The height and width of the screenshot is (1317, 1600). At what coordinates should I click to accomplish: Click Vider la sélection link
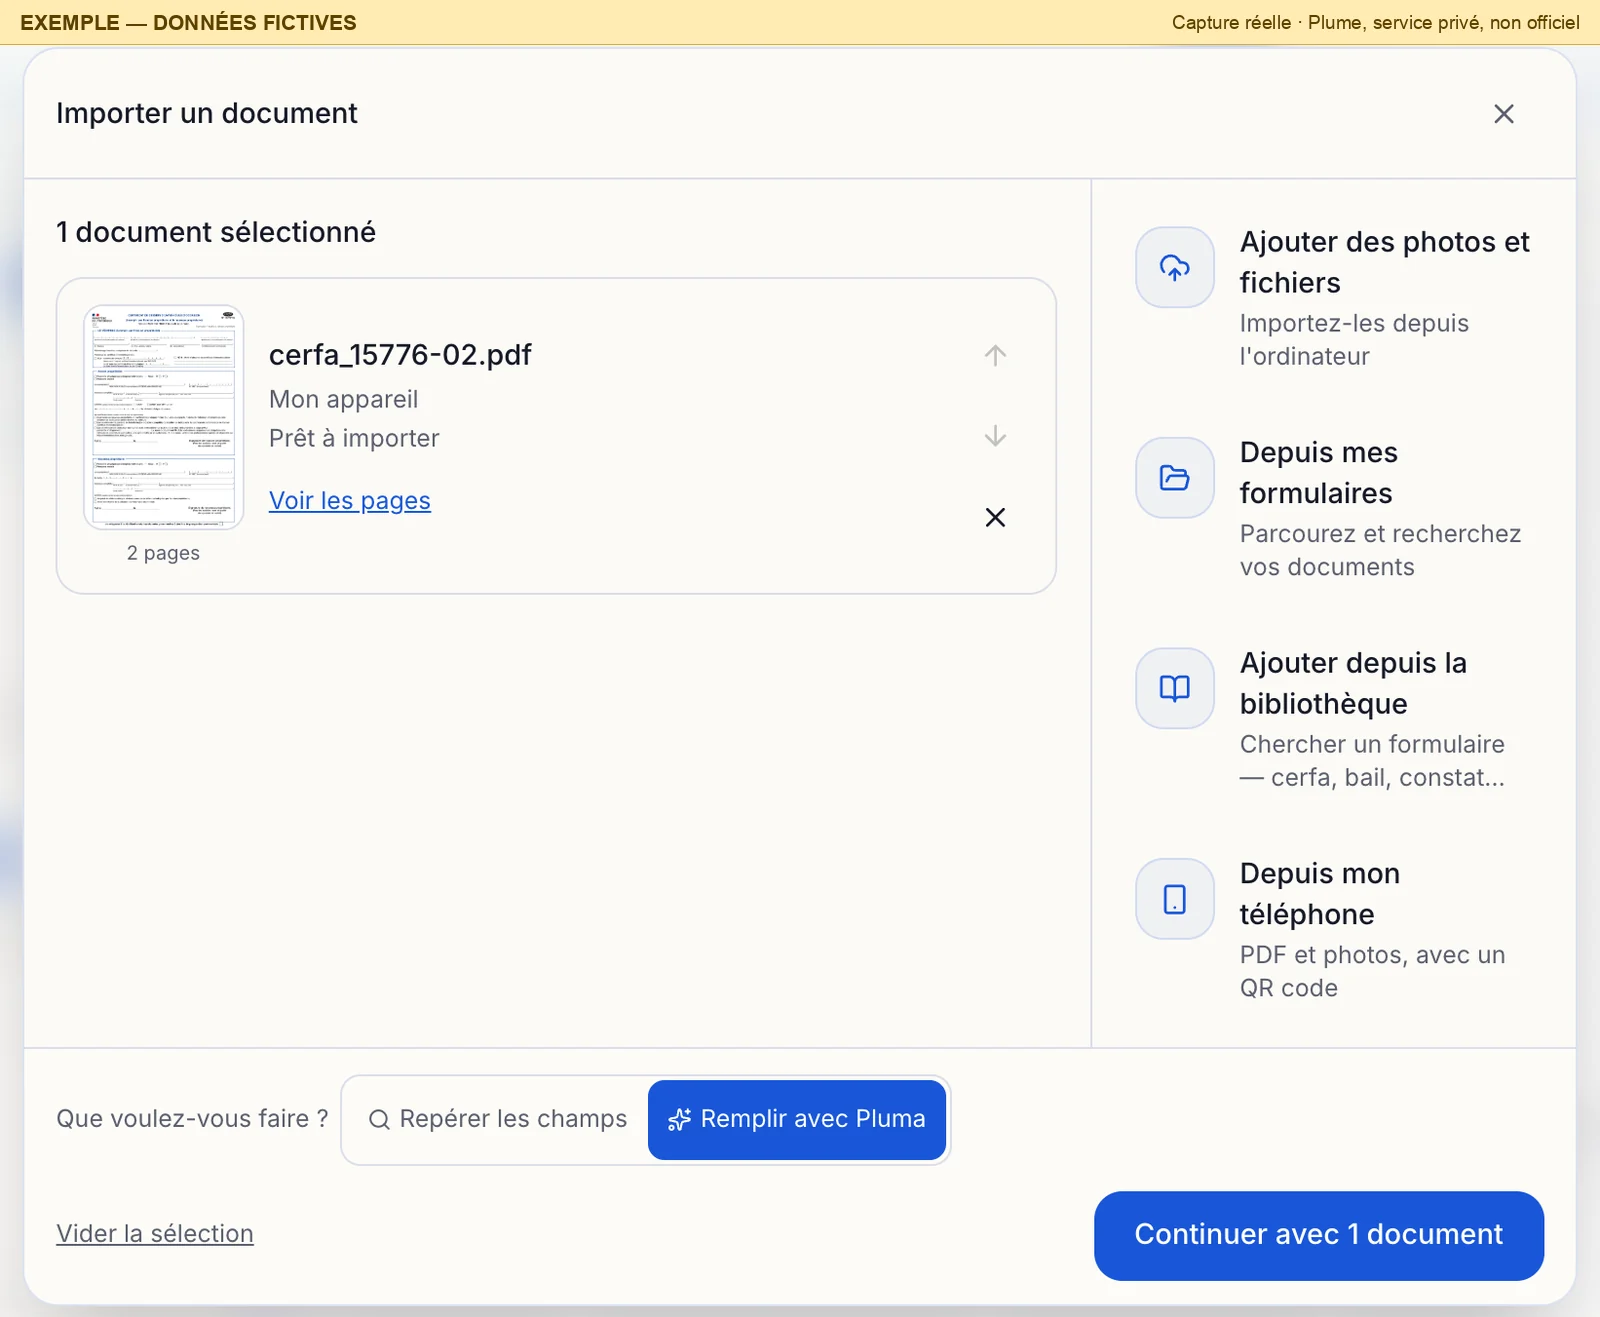tap(155, 1233)
